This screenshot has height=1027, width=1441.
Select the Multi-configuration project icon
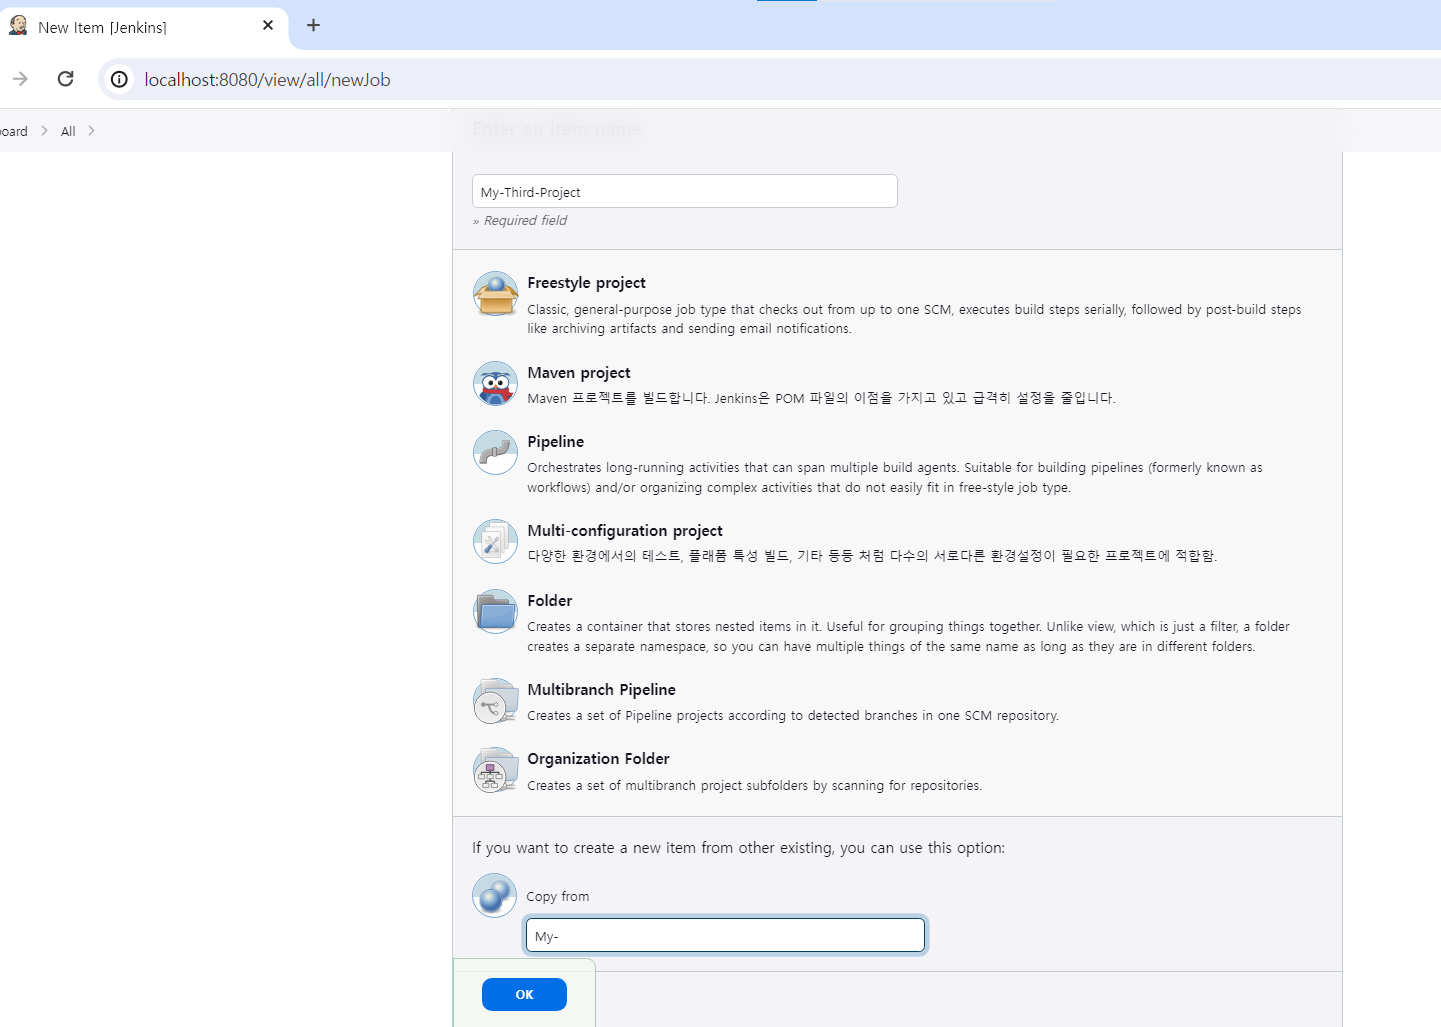[x=495, y=542]
